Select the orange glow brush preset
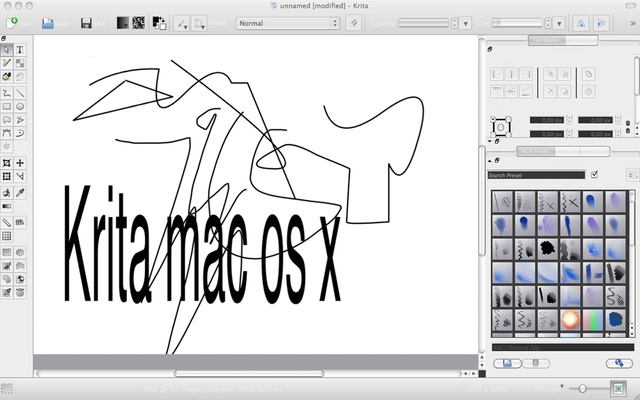This screenshot has height=400, width=640. (x=570, y=320)
